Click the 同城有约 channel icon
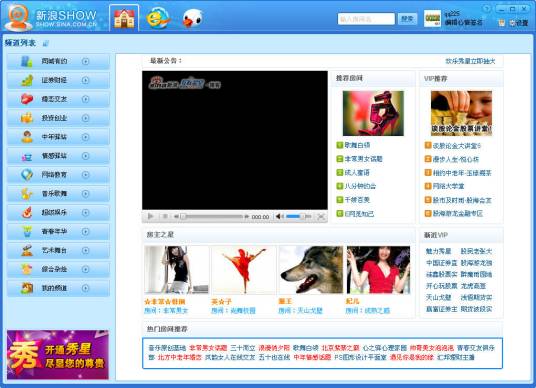 click(x=27, y=62)
